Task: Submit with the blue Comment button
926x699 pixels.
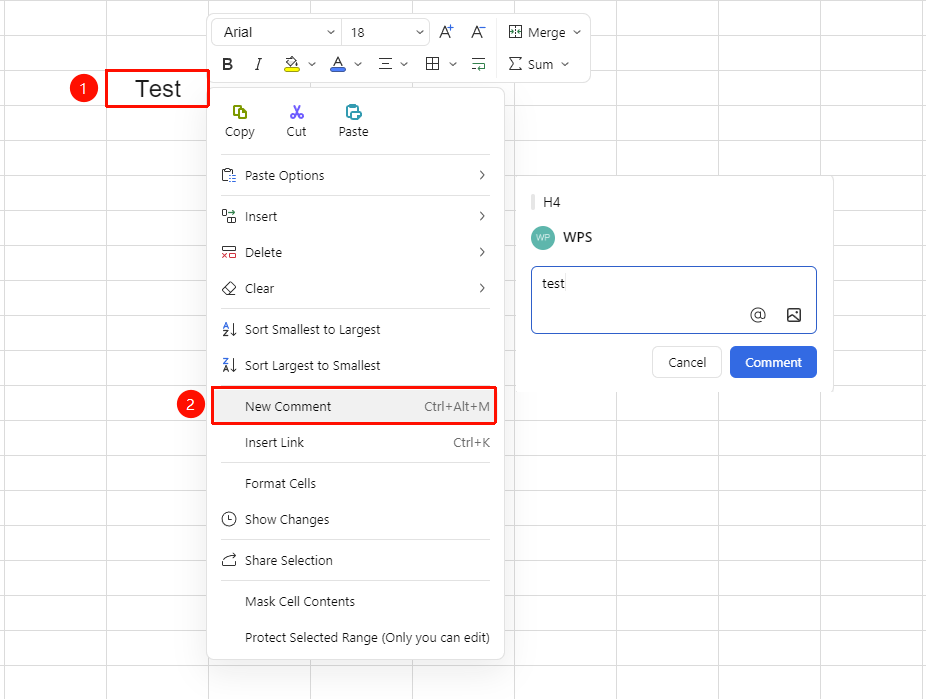Action: 774,362
